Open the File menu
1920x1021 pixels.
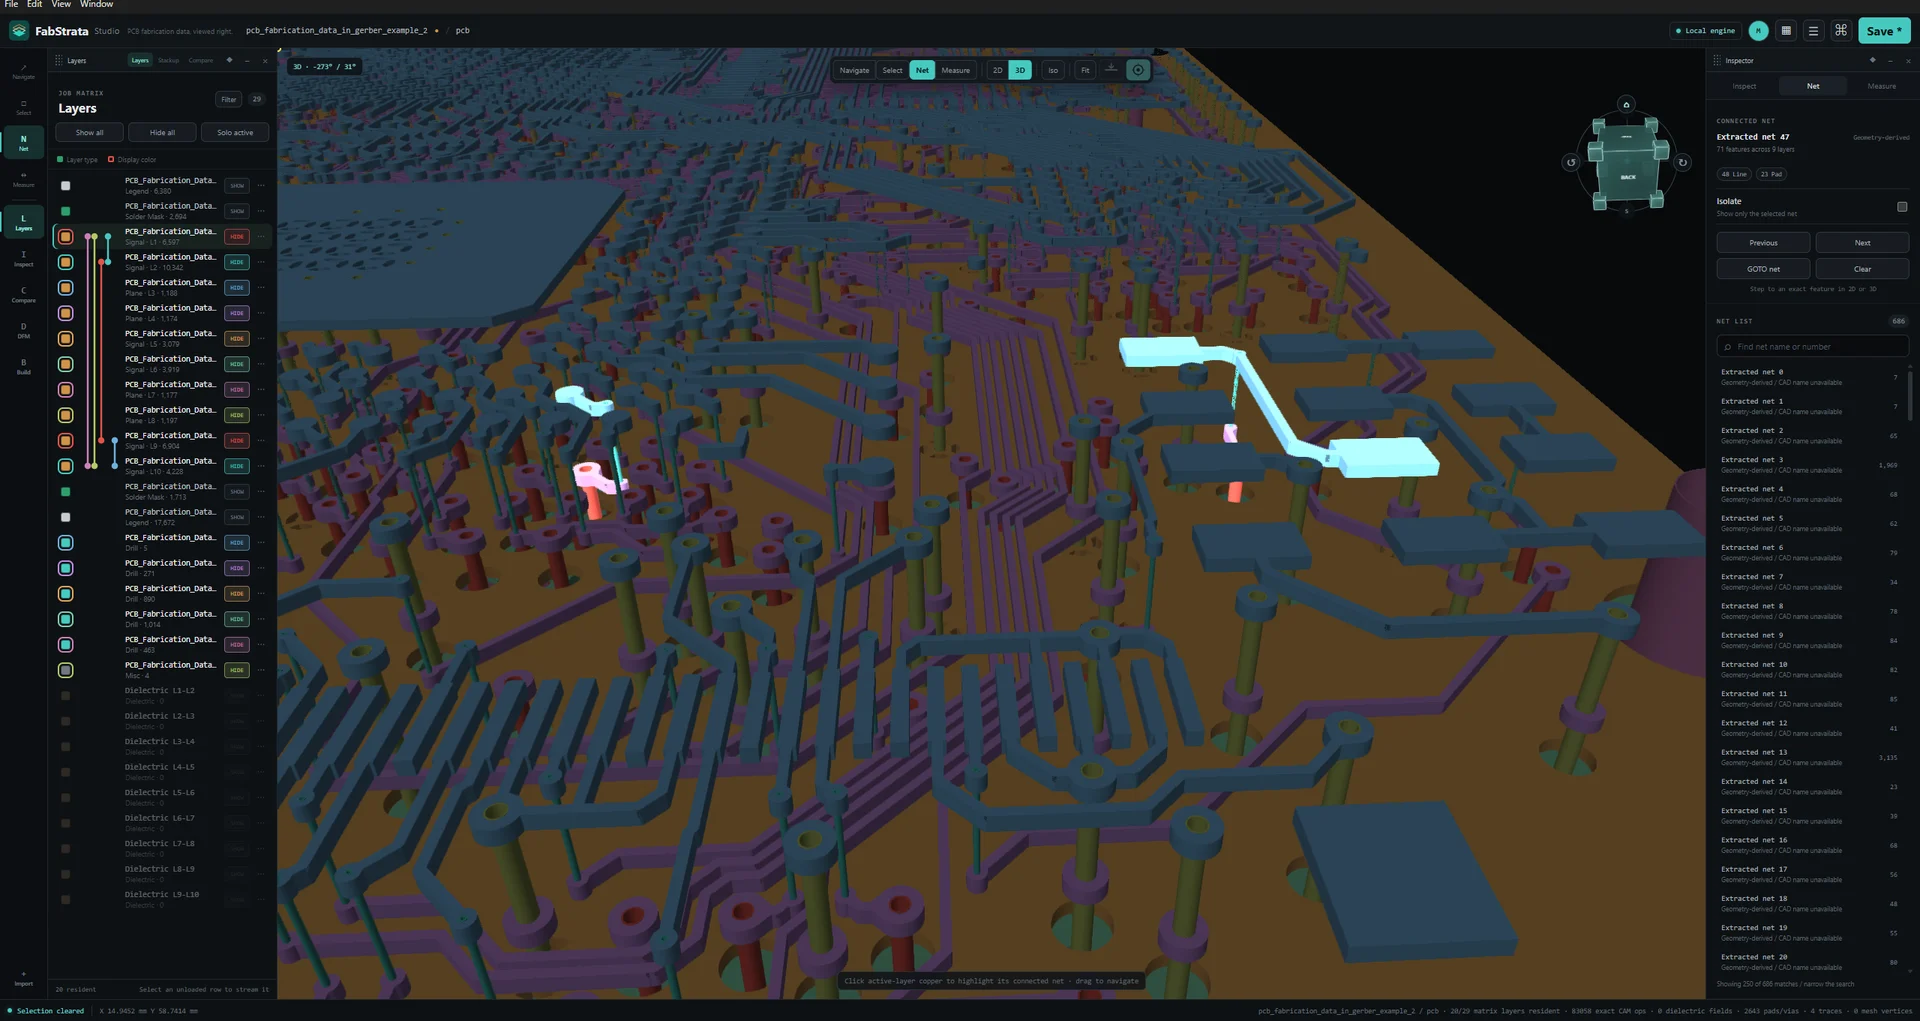click(11, 4)
